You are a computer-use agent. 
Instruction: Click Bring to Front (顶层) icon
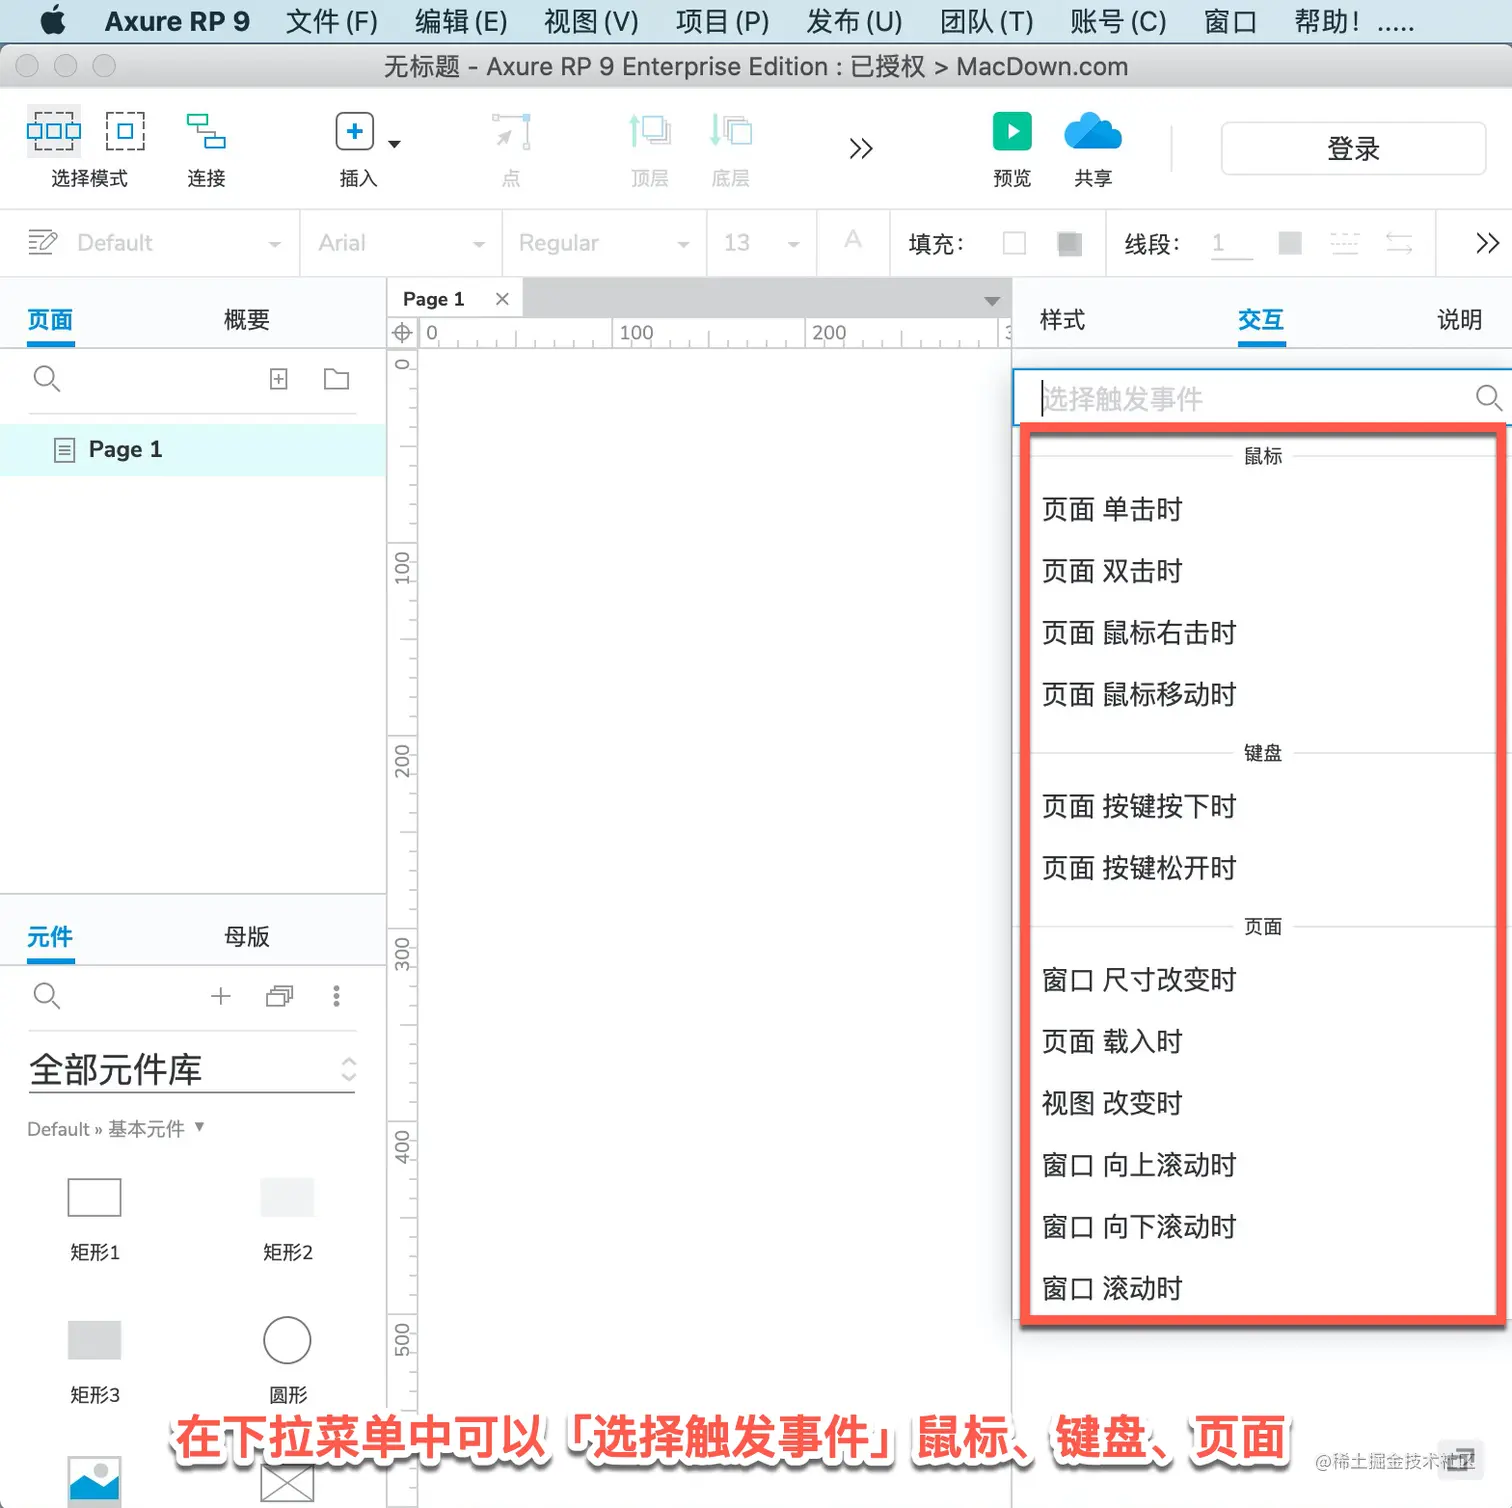pos(649,131)
